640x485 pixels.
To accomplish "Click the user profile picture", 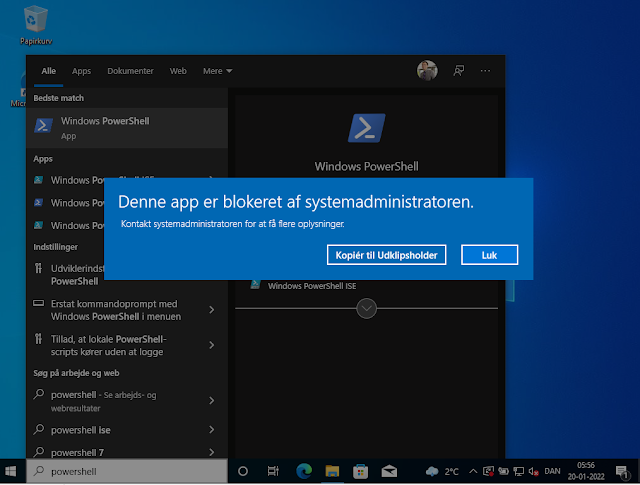I will click(x=427, y=70).
